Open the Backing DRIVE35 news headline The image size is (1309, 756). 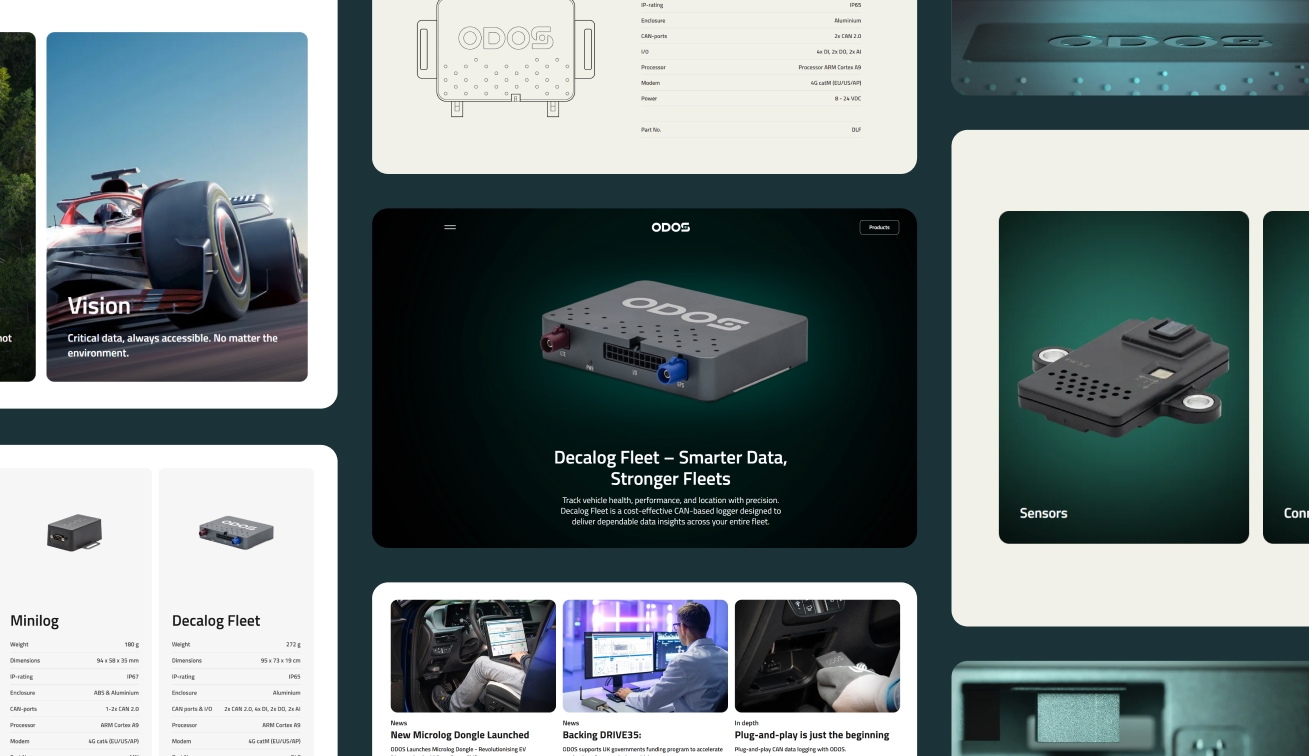coord(601,735)
